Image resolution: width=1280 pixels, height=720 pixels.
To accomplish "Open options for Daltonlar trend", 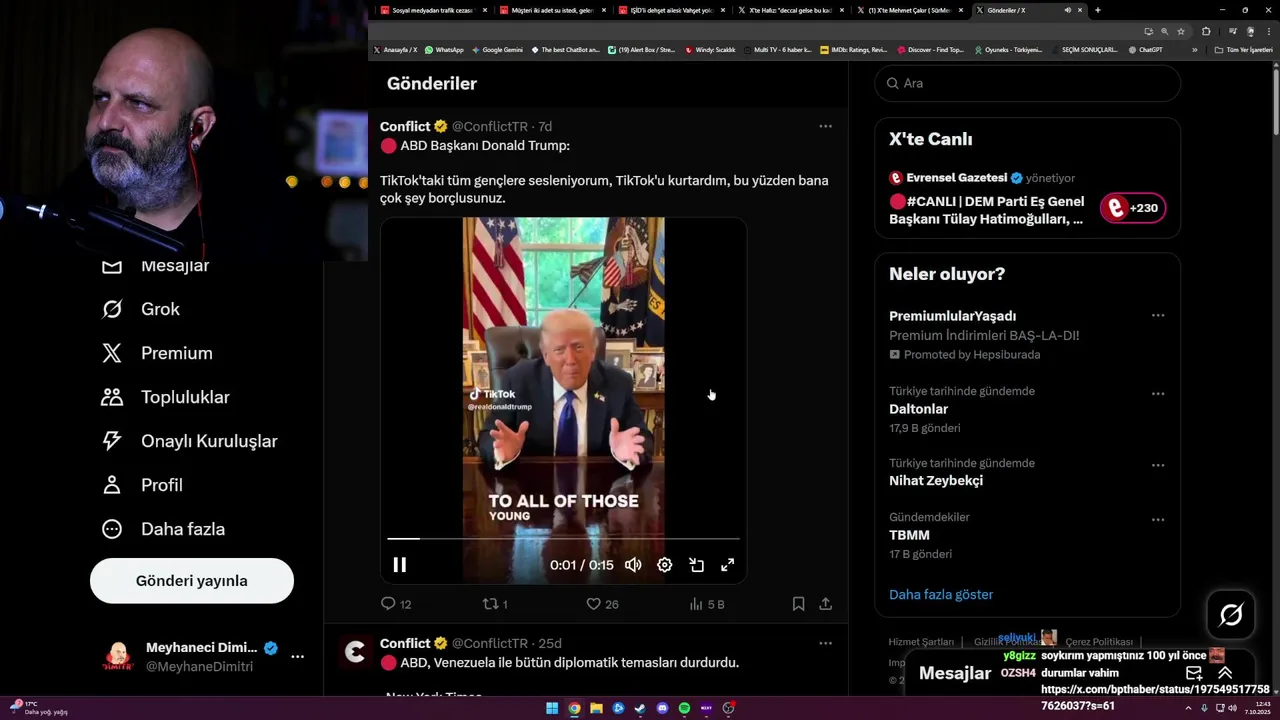I will 1158,393.
